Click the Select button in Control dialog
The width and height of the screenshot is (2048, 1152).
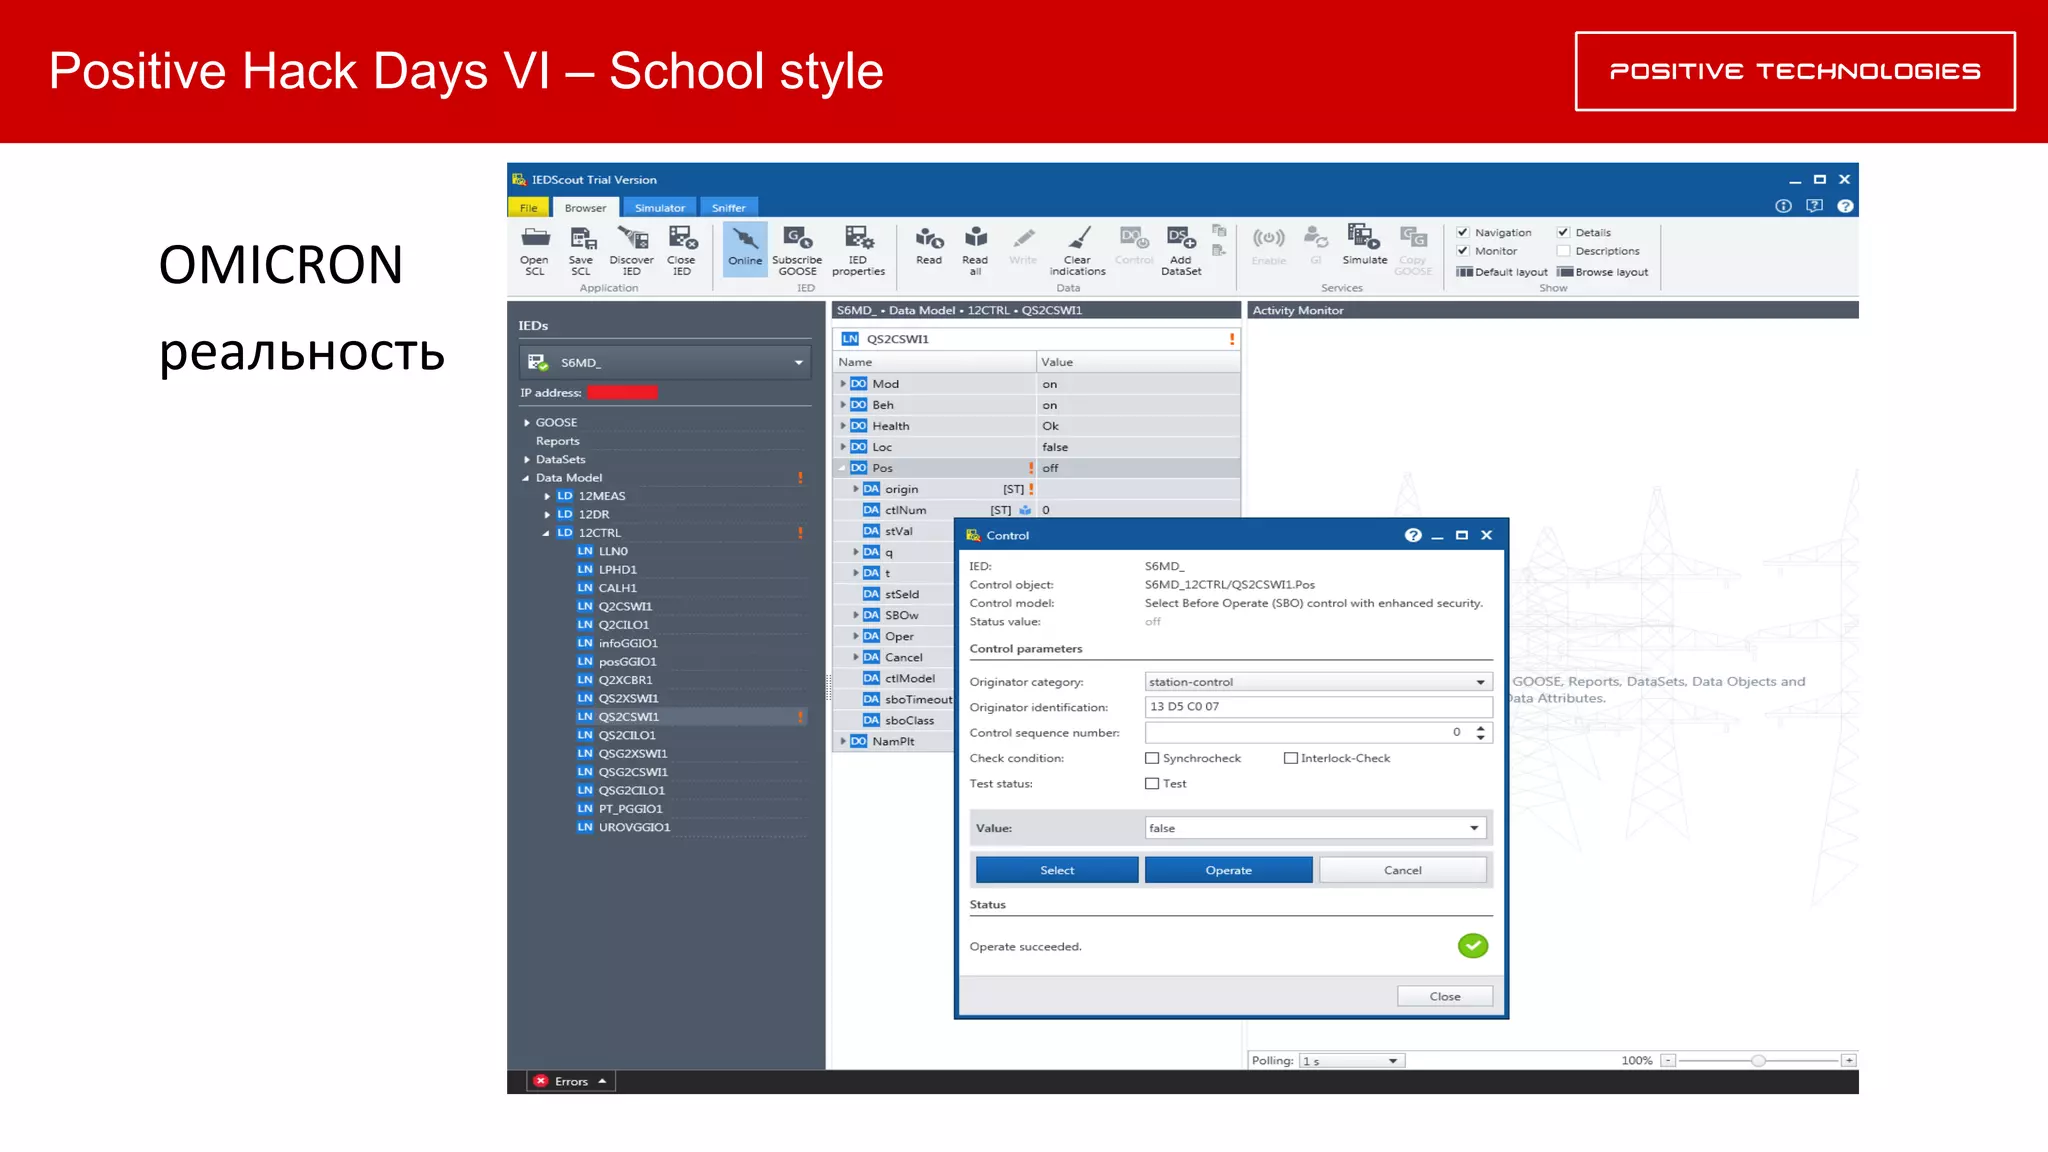coord(1057,870)
